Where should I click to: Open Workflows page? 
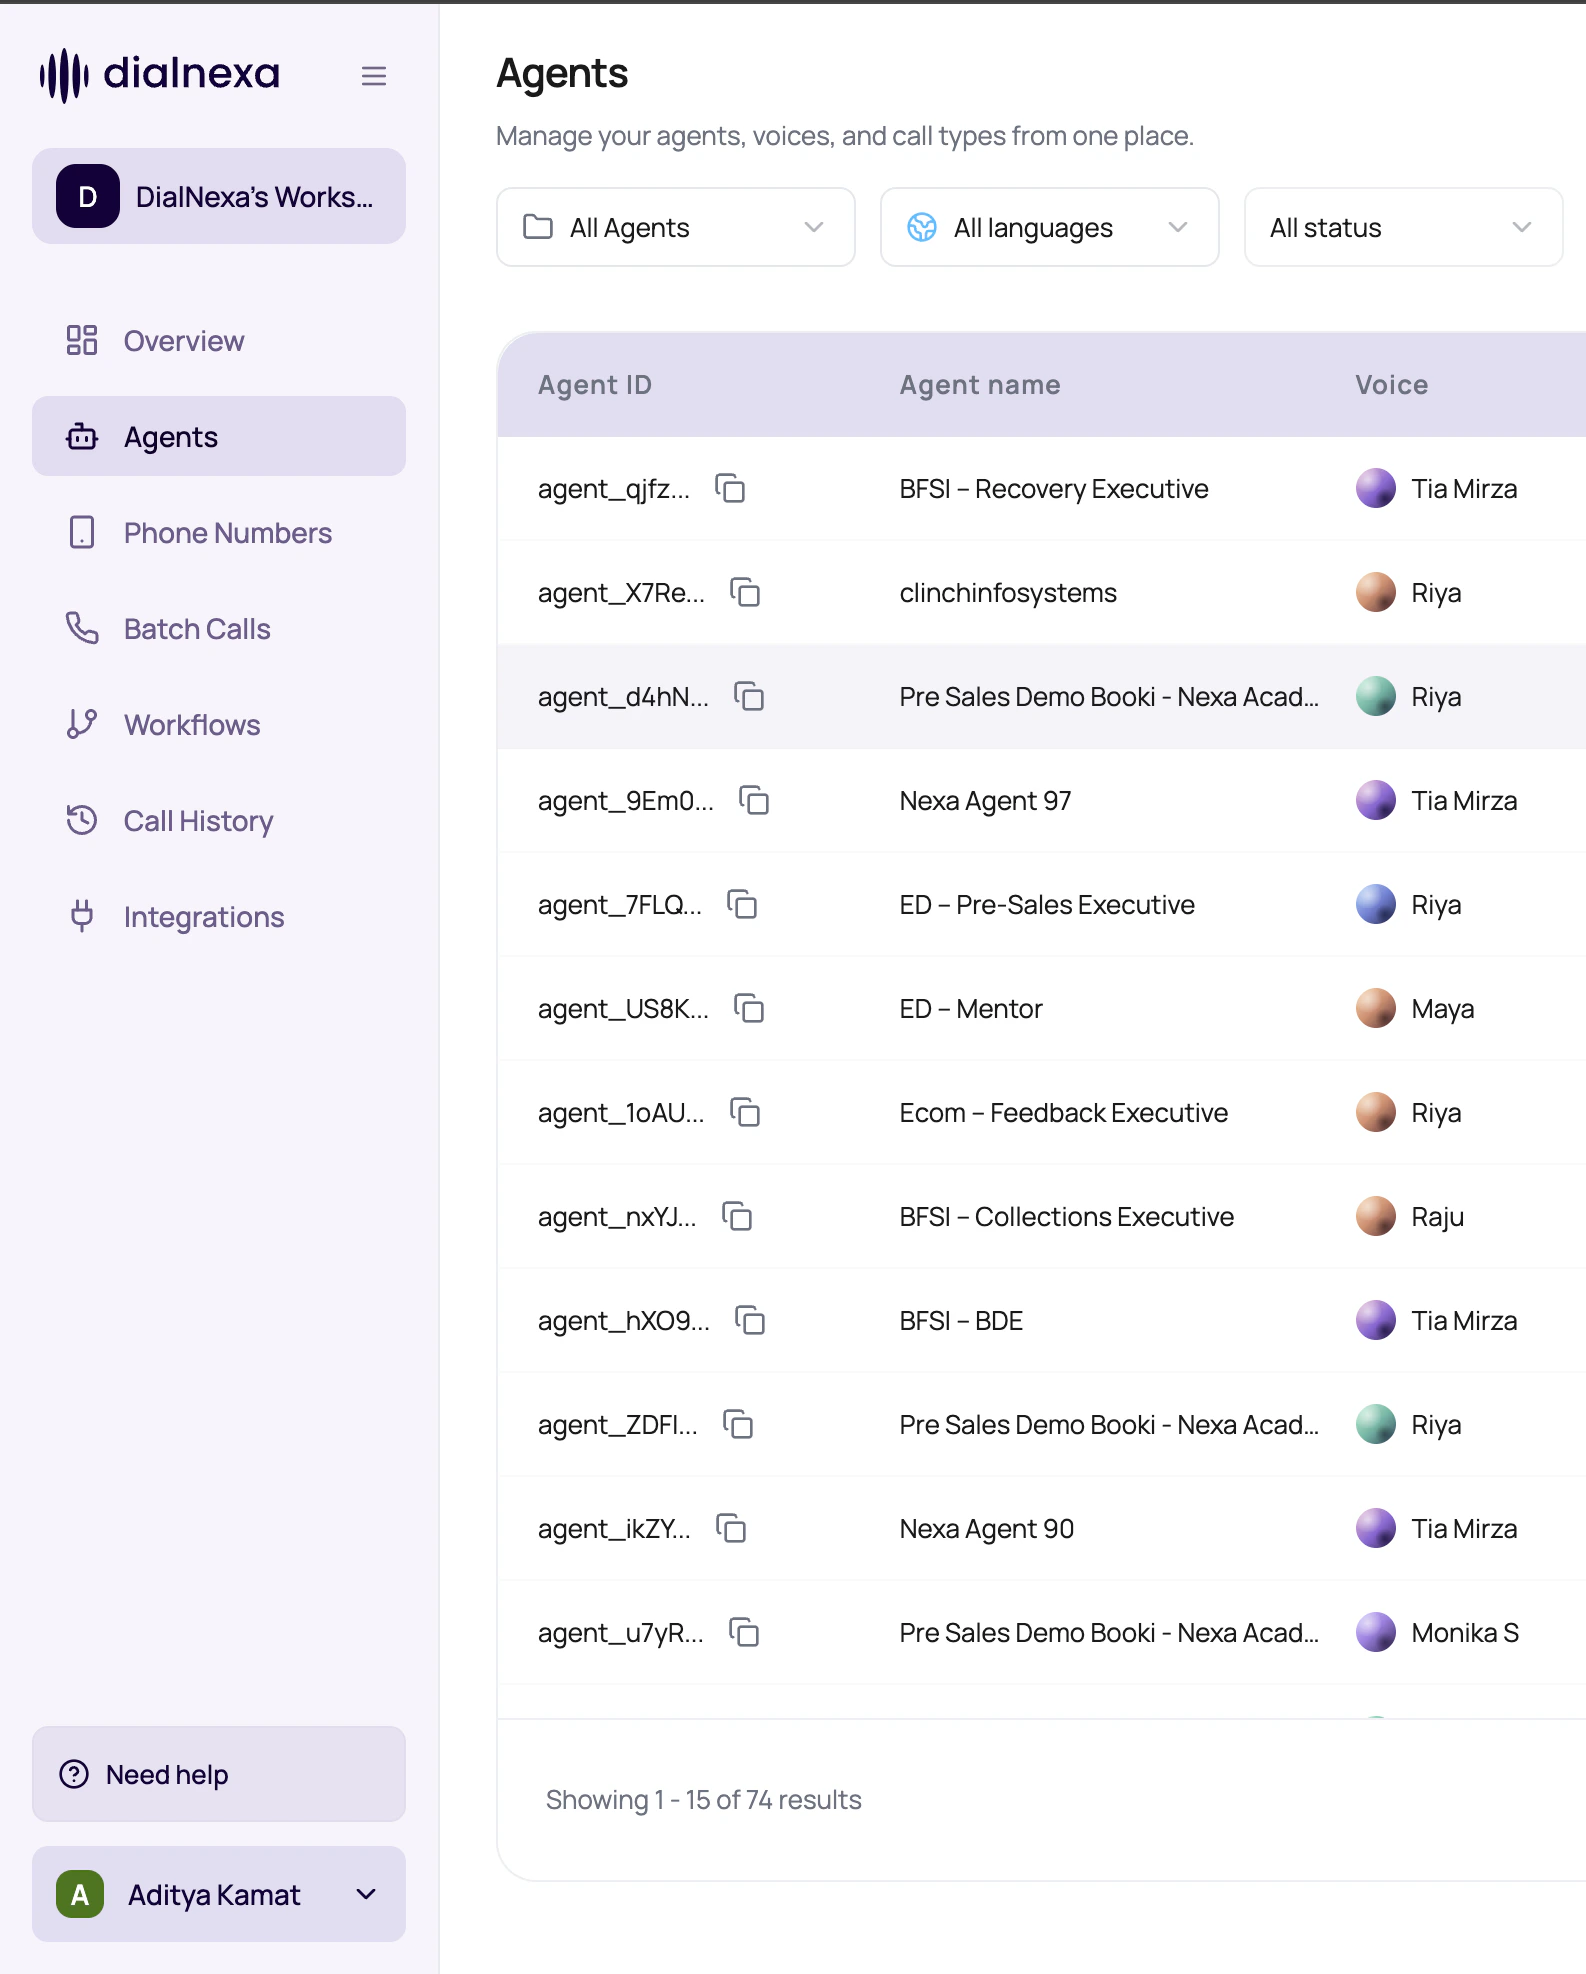[x=219, y=725]
